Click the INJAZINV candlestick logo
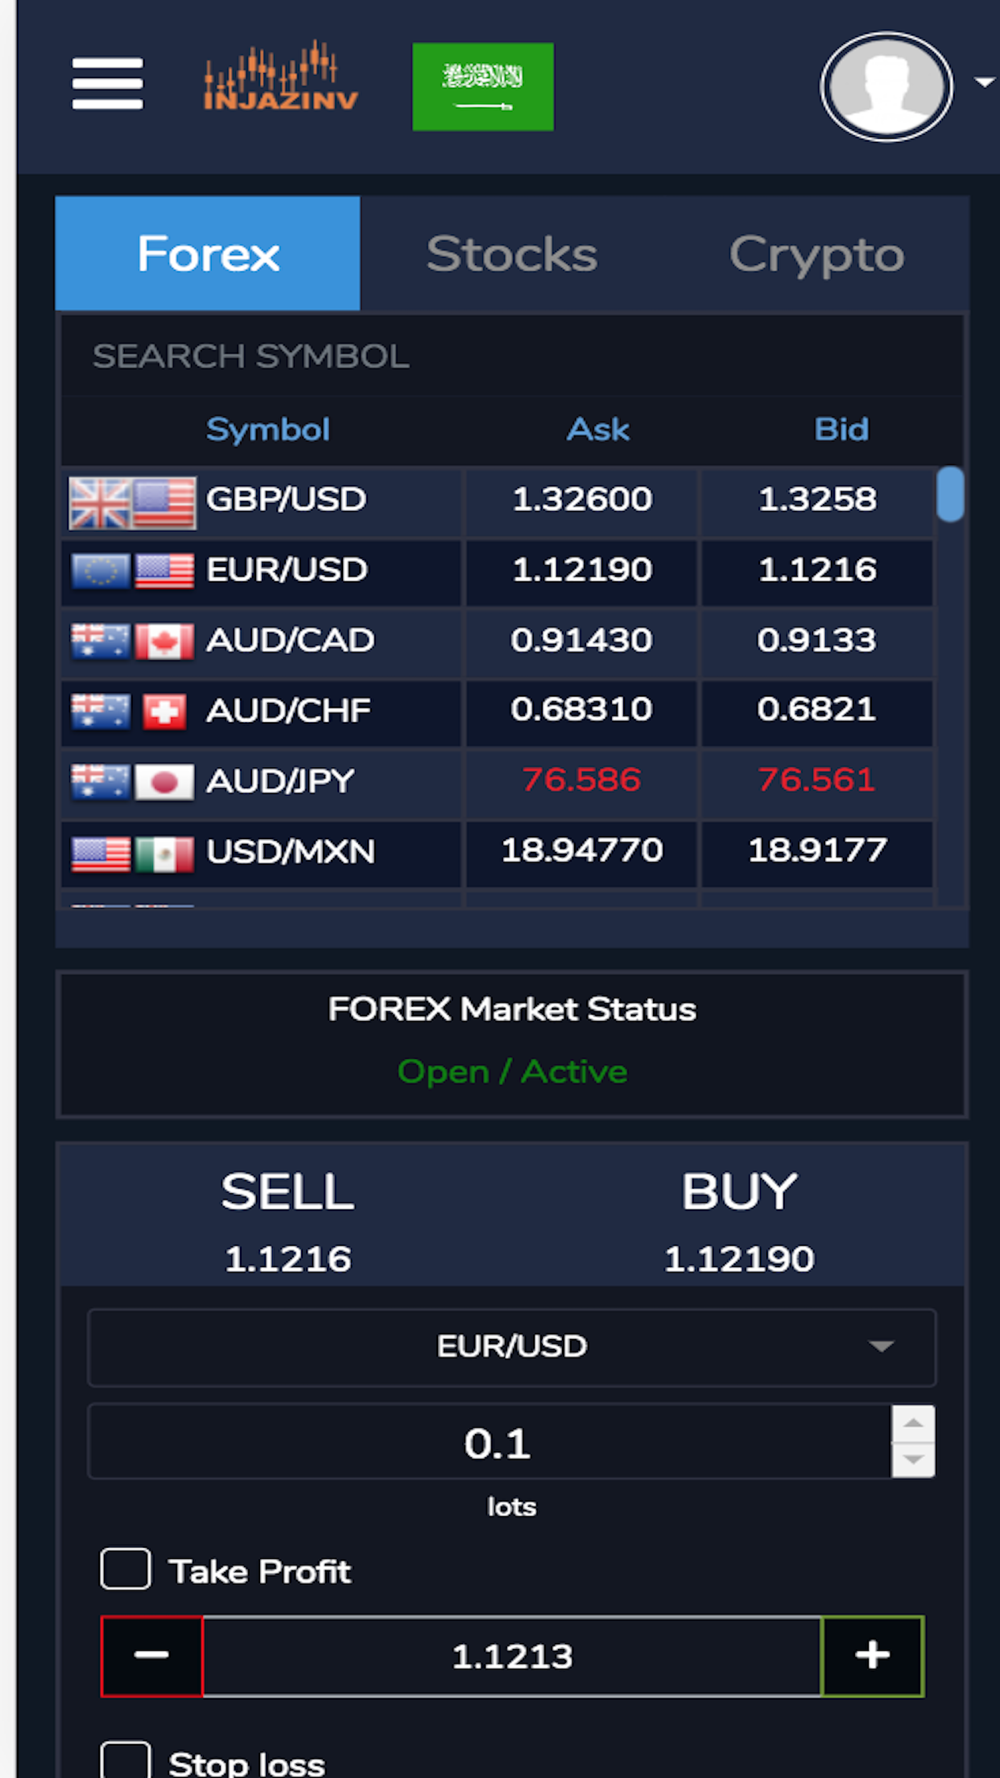Viewport: 1000px width, 1778px height. [281, 76]
